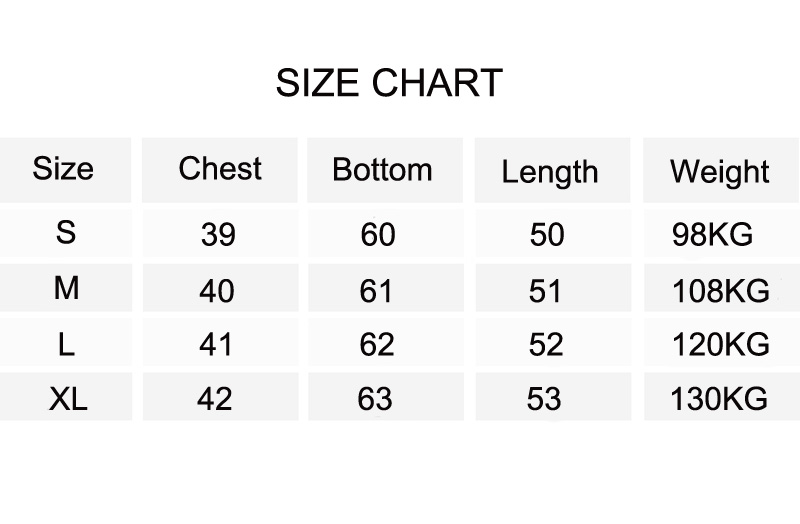
Task: Select the M size row label
Action: click(66, 288)
